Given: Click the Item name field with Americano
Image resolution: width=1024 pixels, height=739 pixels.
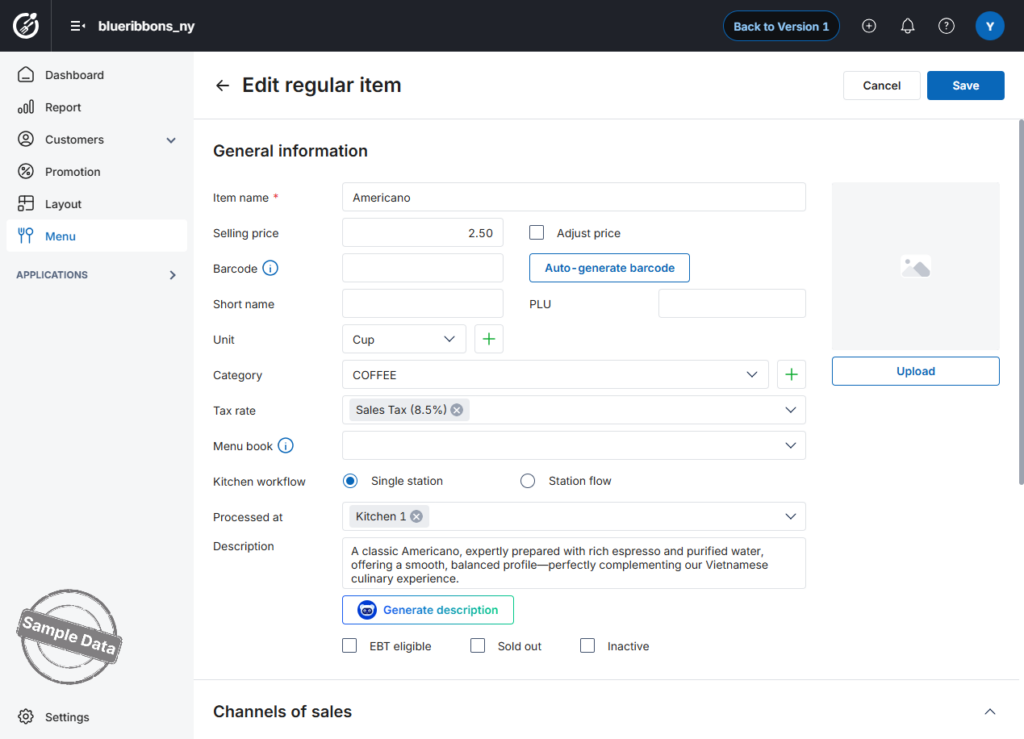Looking at the screenshot, I should 573,197.
